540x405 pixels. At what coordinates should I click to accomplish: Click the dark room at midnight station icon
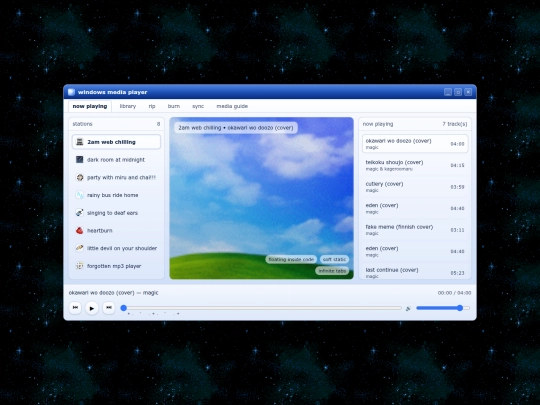(80, 159)
